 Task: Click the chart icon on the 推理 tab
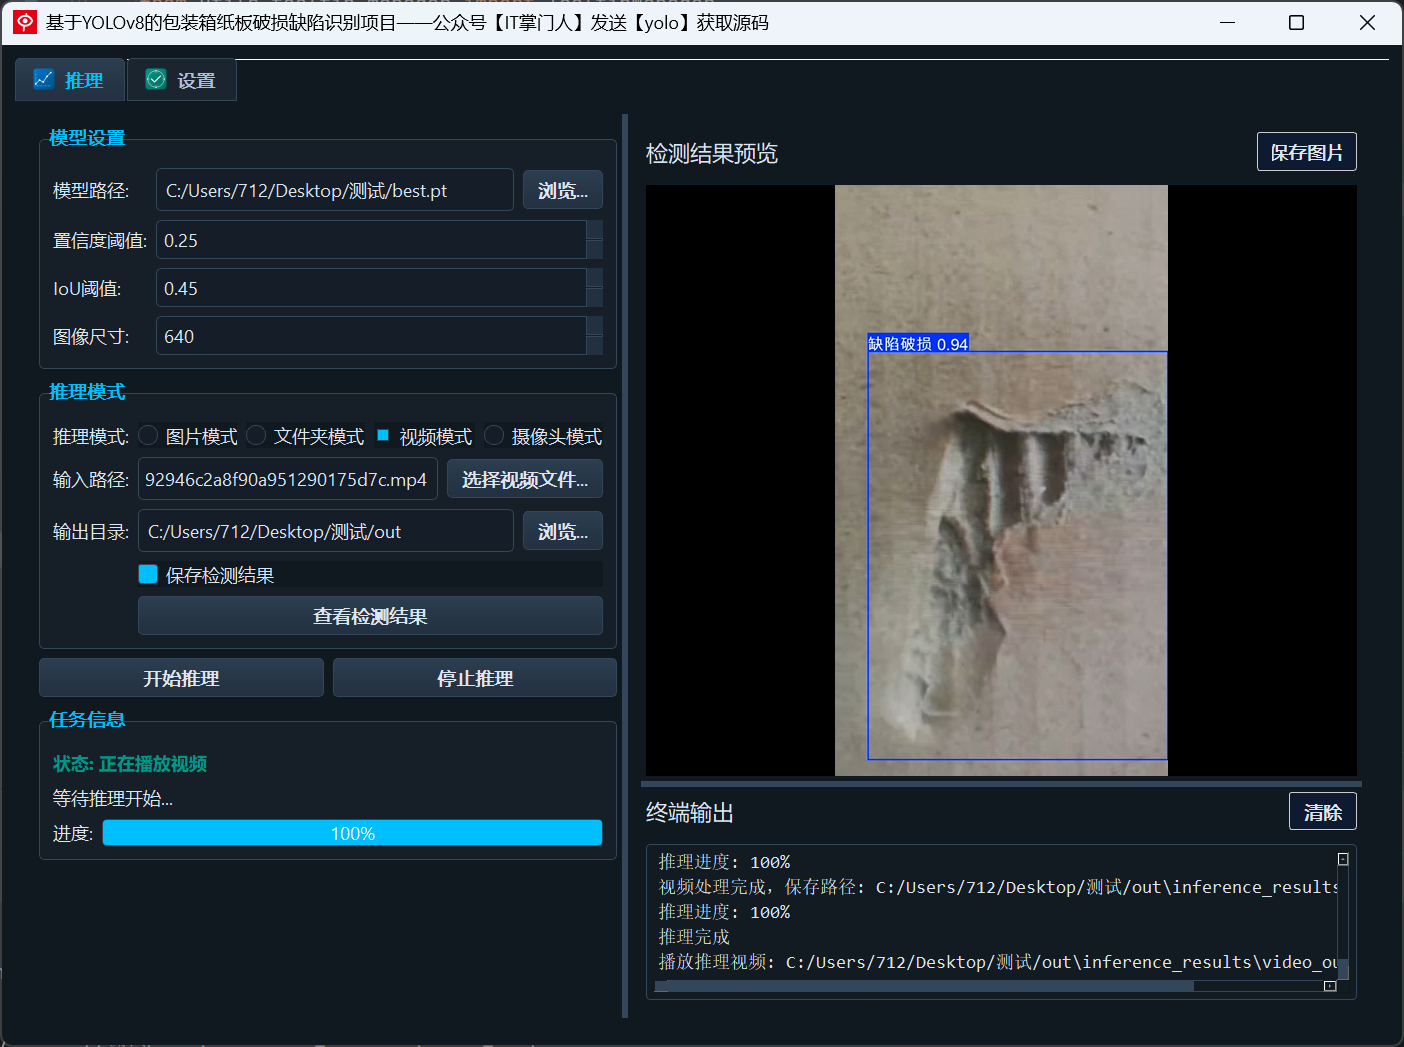(x=43, y=79)
